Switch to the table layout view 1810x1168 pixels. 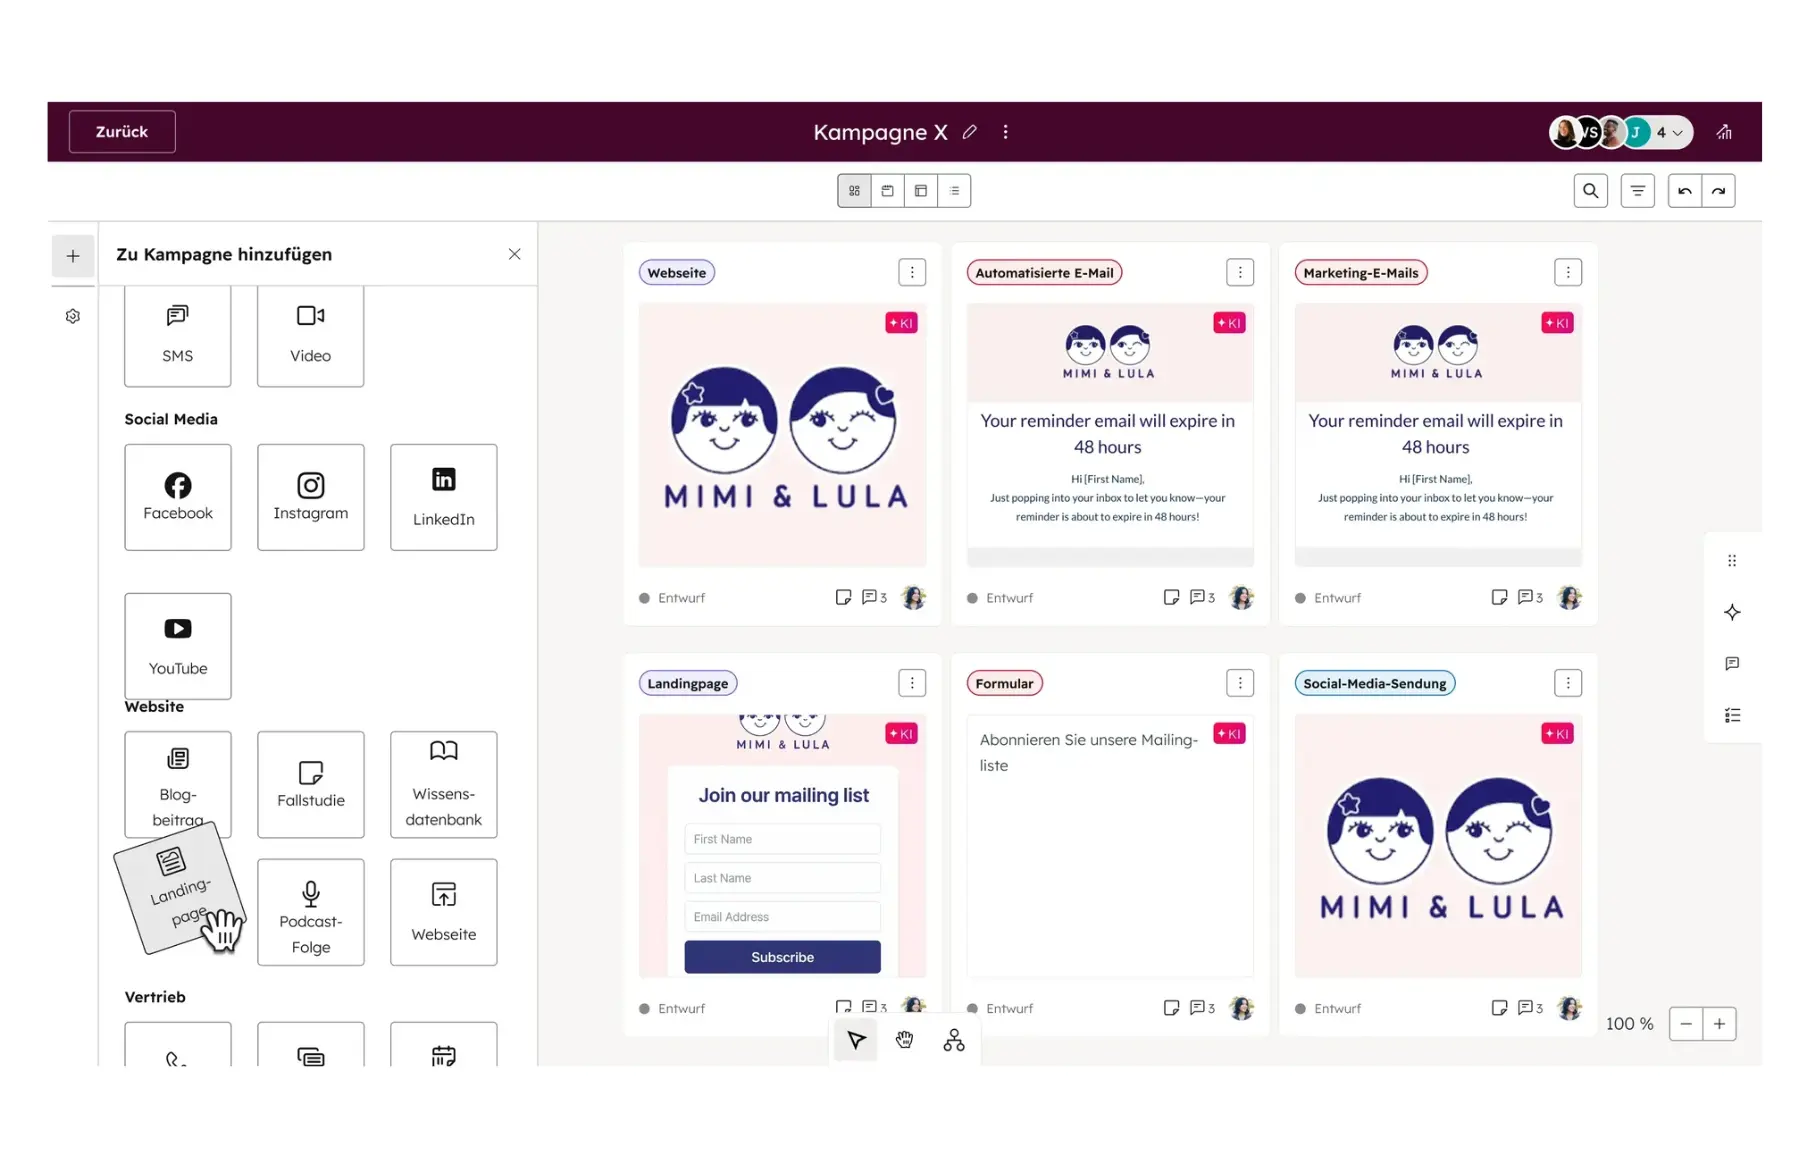pos(921,191)
